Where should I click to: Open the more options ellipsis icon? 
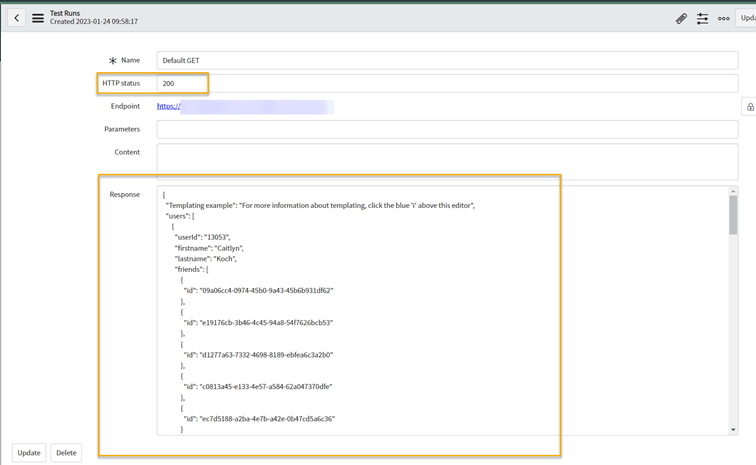[724, 18]
